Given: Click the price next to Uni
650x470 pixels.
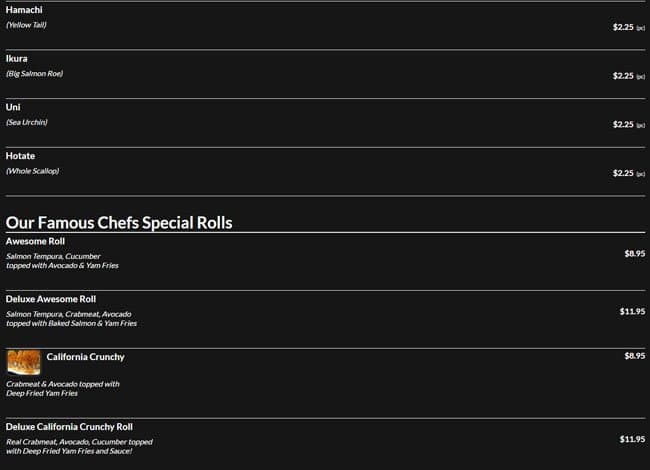Looking at the screenshot, I should point(623,125).
